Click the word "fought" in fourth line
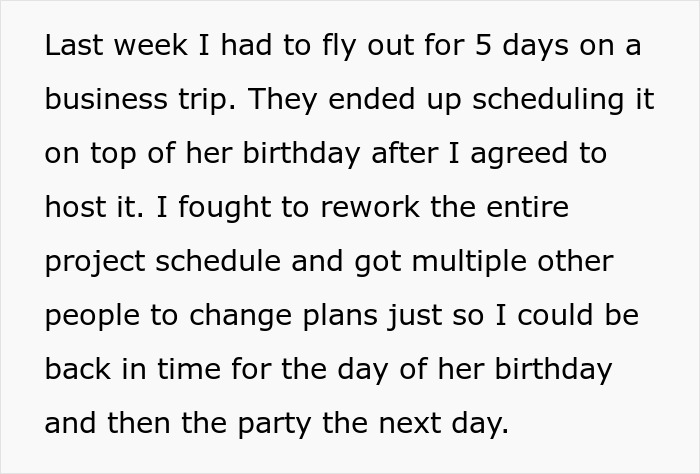 pos(225,207)
